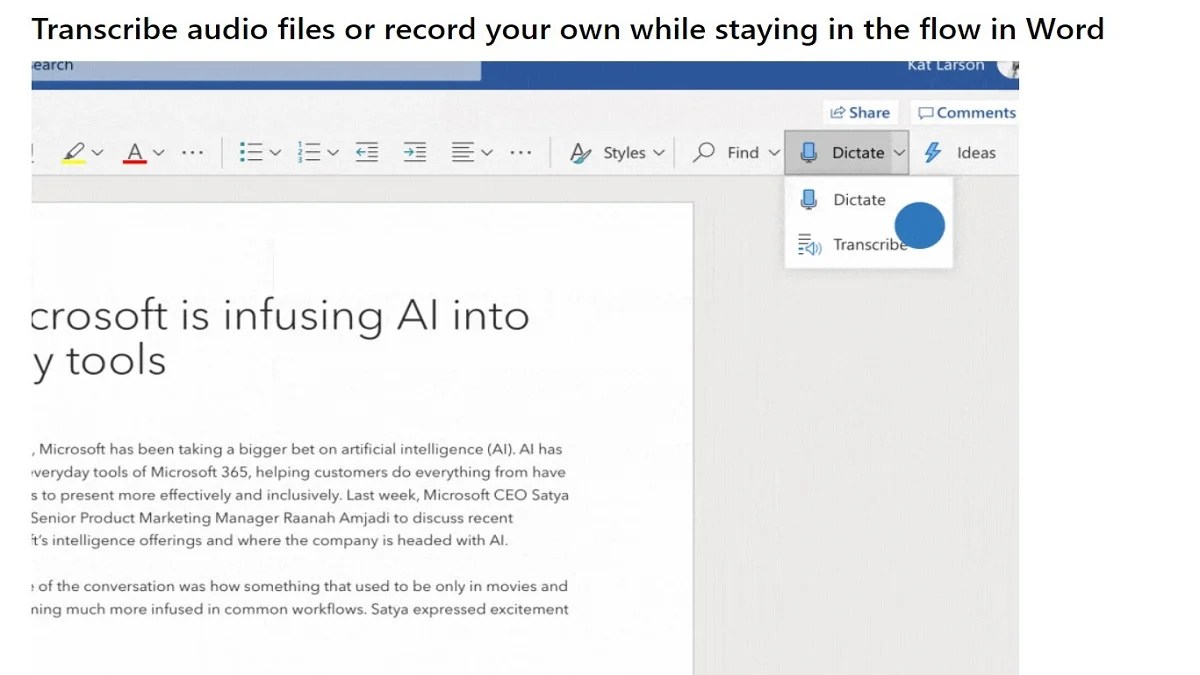Click into the Search box
Viewport: 1200px width, 675px height.
coord(255,70)
